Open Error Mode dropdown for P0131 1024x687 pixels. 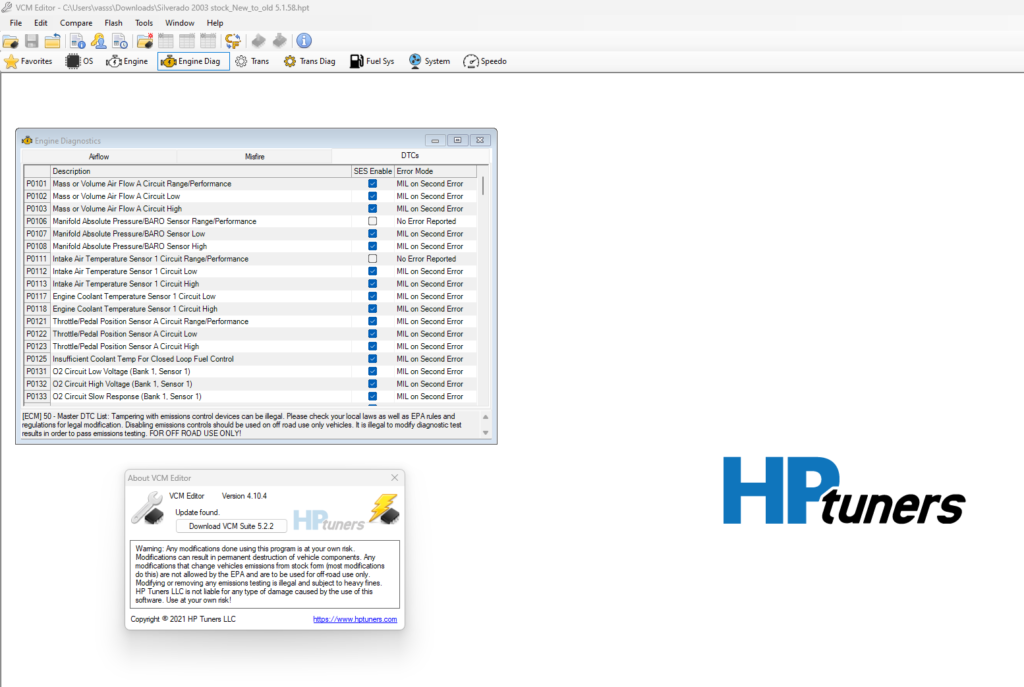(x=435, y=372)
